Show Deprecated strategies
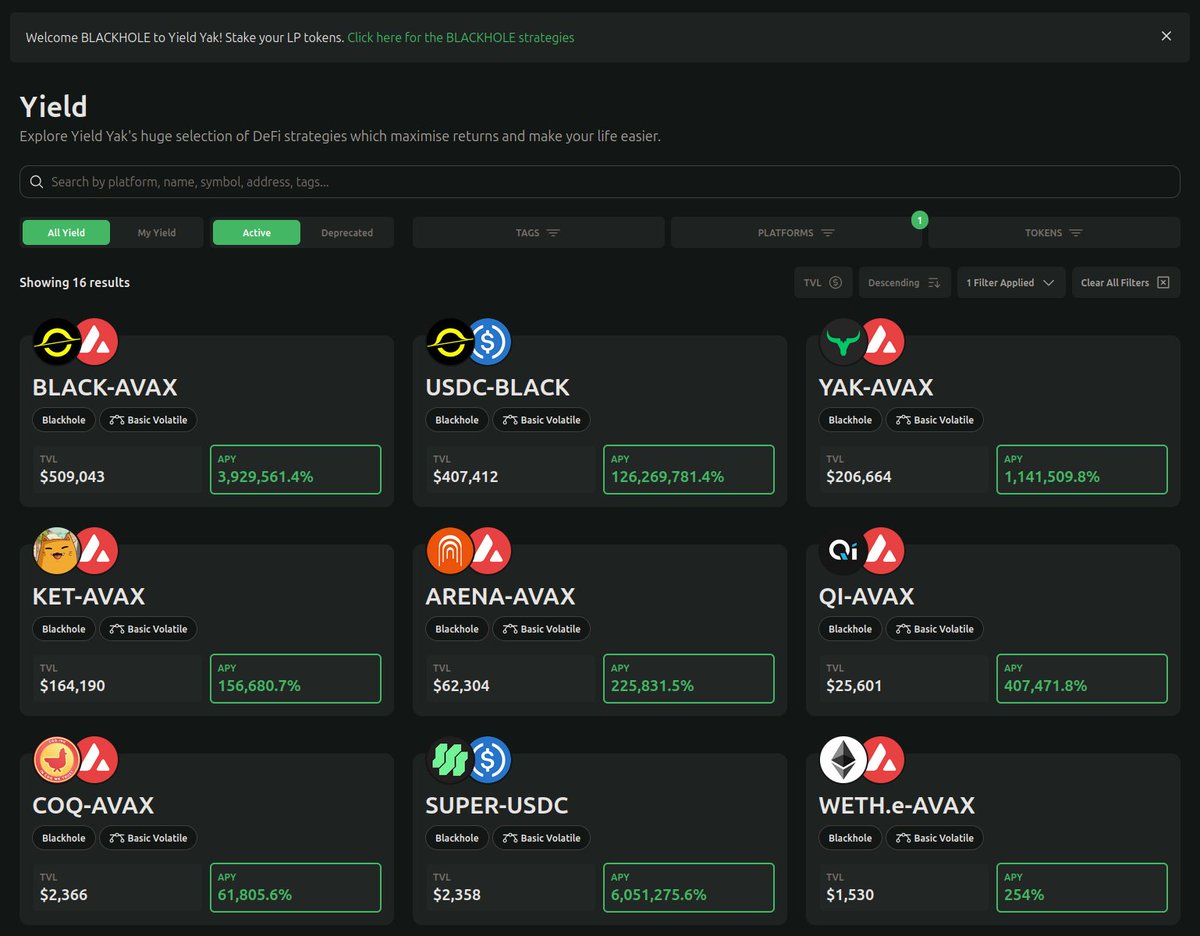Viewport: 1200px width, 936px height. point(347,233)
